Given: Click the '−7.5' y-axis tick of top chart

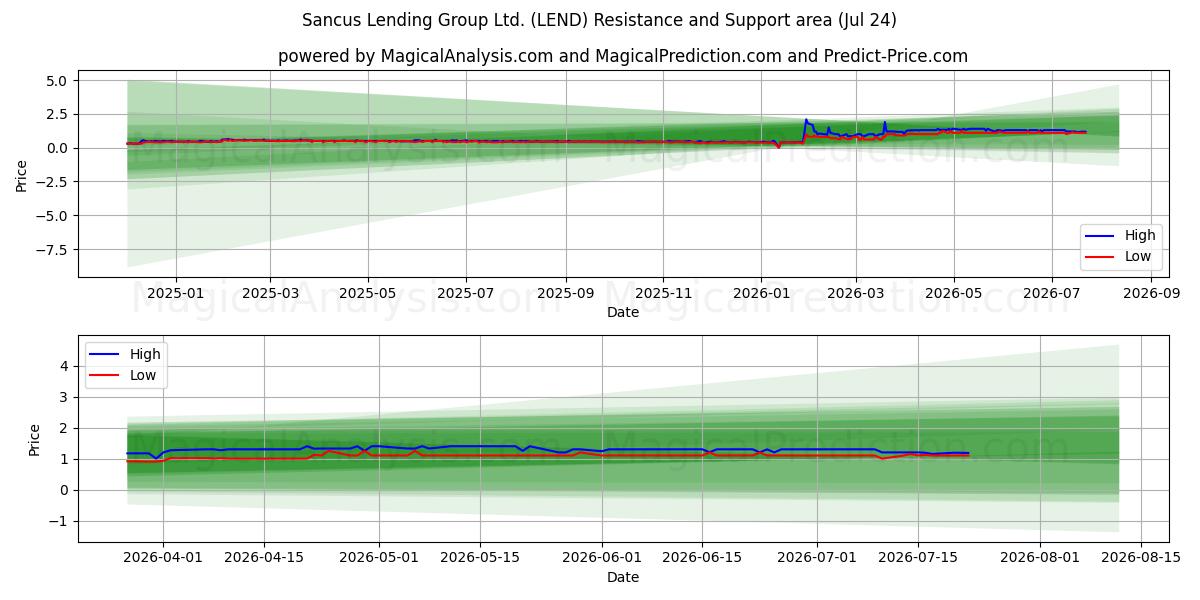Looking at the screenshot, I should pyautogui.click(x=51, y=249).
